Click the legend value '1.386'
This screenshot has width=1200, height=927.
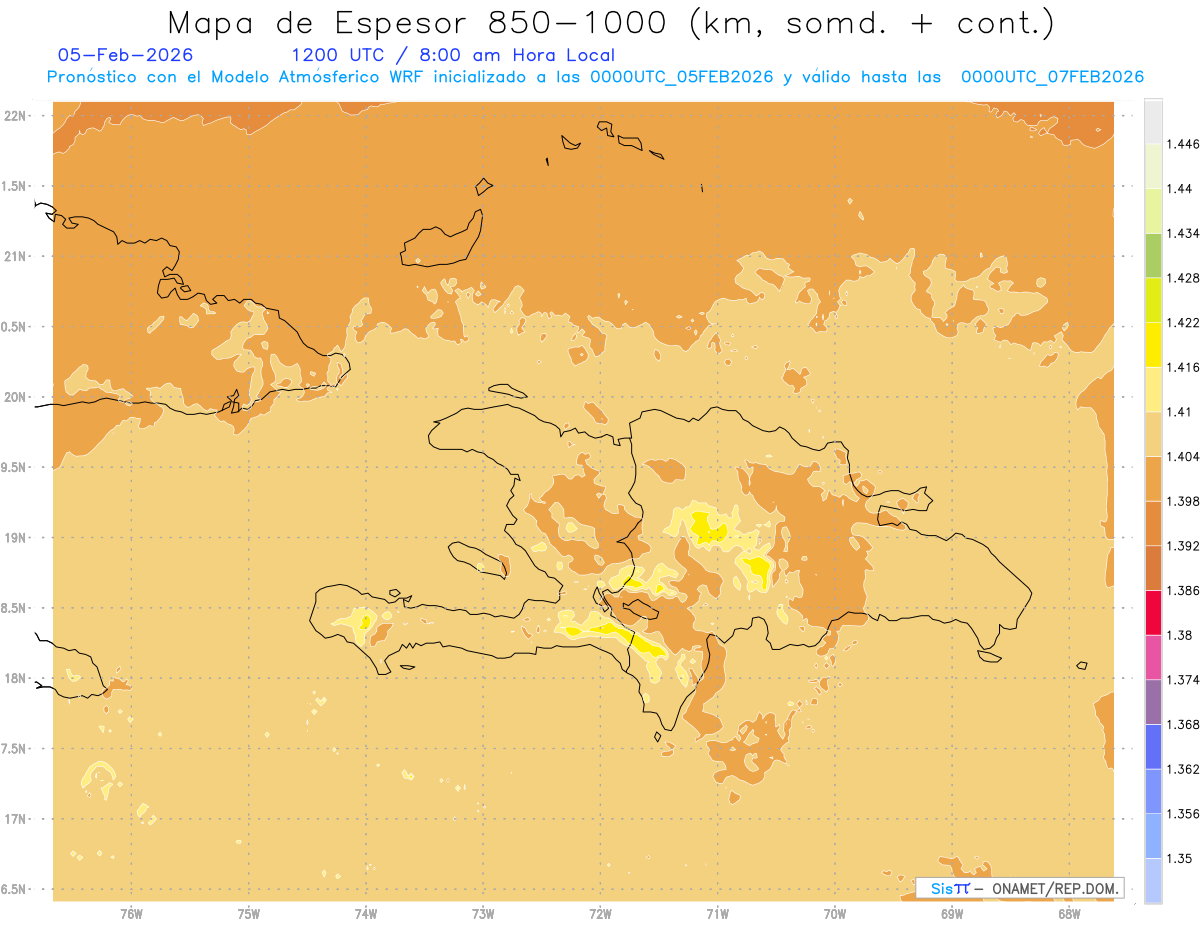(1184, 591)
